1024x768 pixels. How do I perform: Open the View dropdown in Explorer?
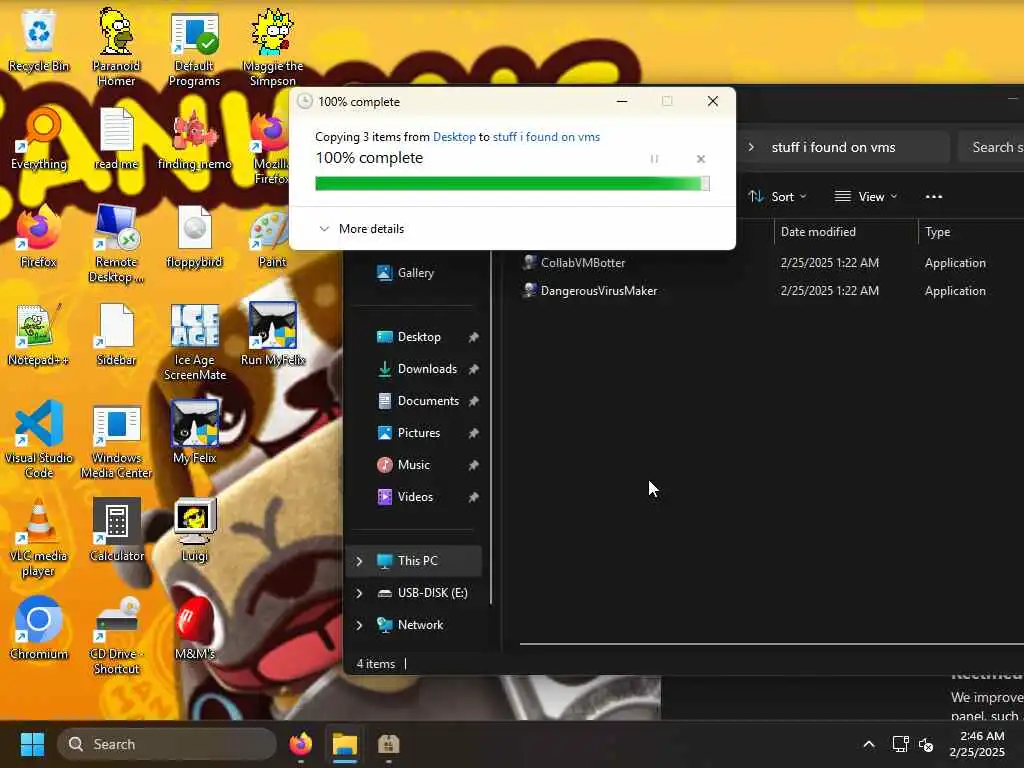[866, 197]
